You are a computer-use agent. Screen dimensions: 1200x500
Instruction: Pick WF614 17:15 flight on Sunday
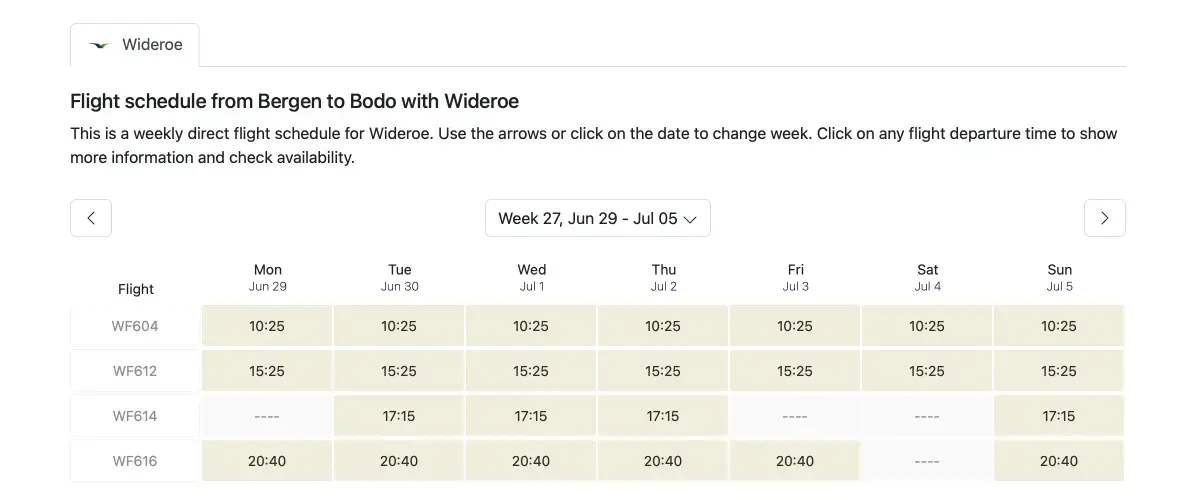pyautogui.click(x=1059, y=416)
